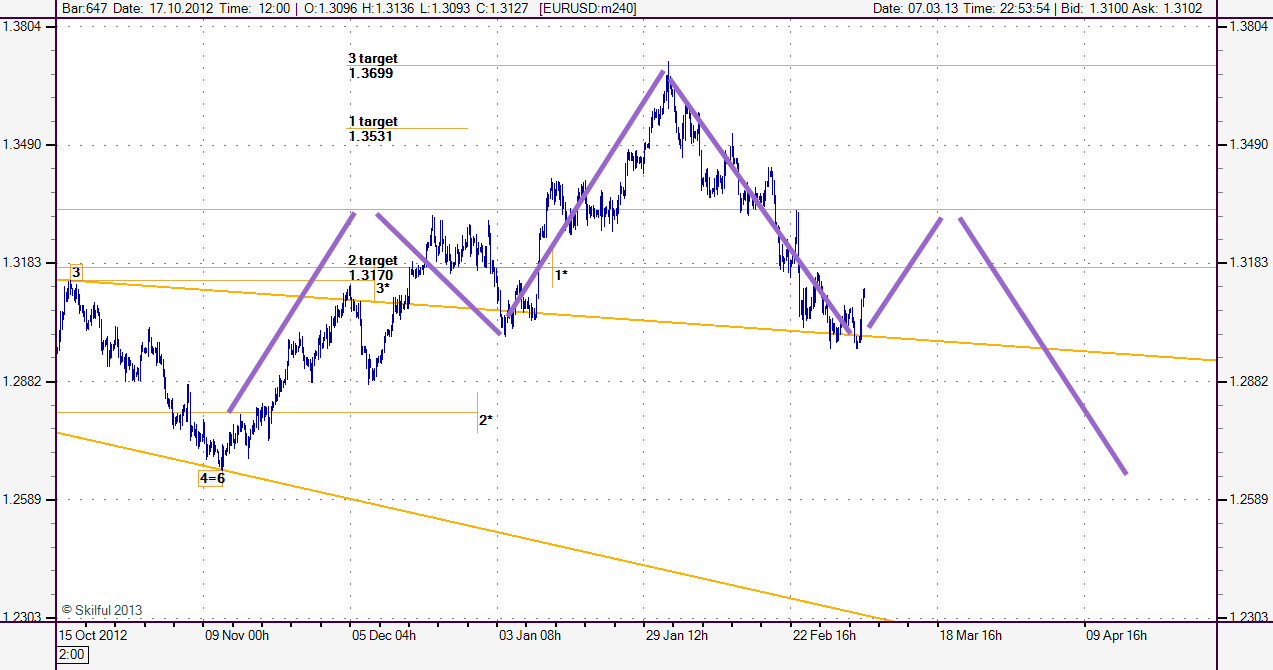Select the '4=6' wave marker box
Image resolution: width=1273 pixels, height=670 pixels.
[212, 479]
